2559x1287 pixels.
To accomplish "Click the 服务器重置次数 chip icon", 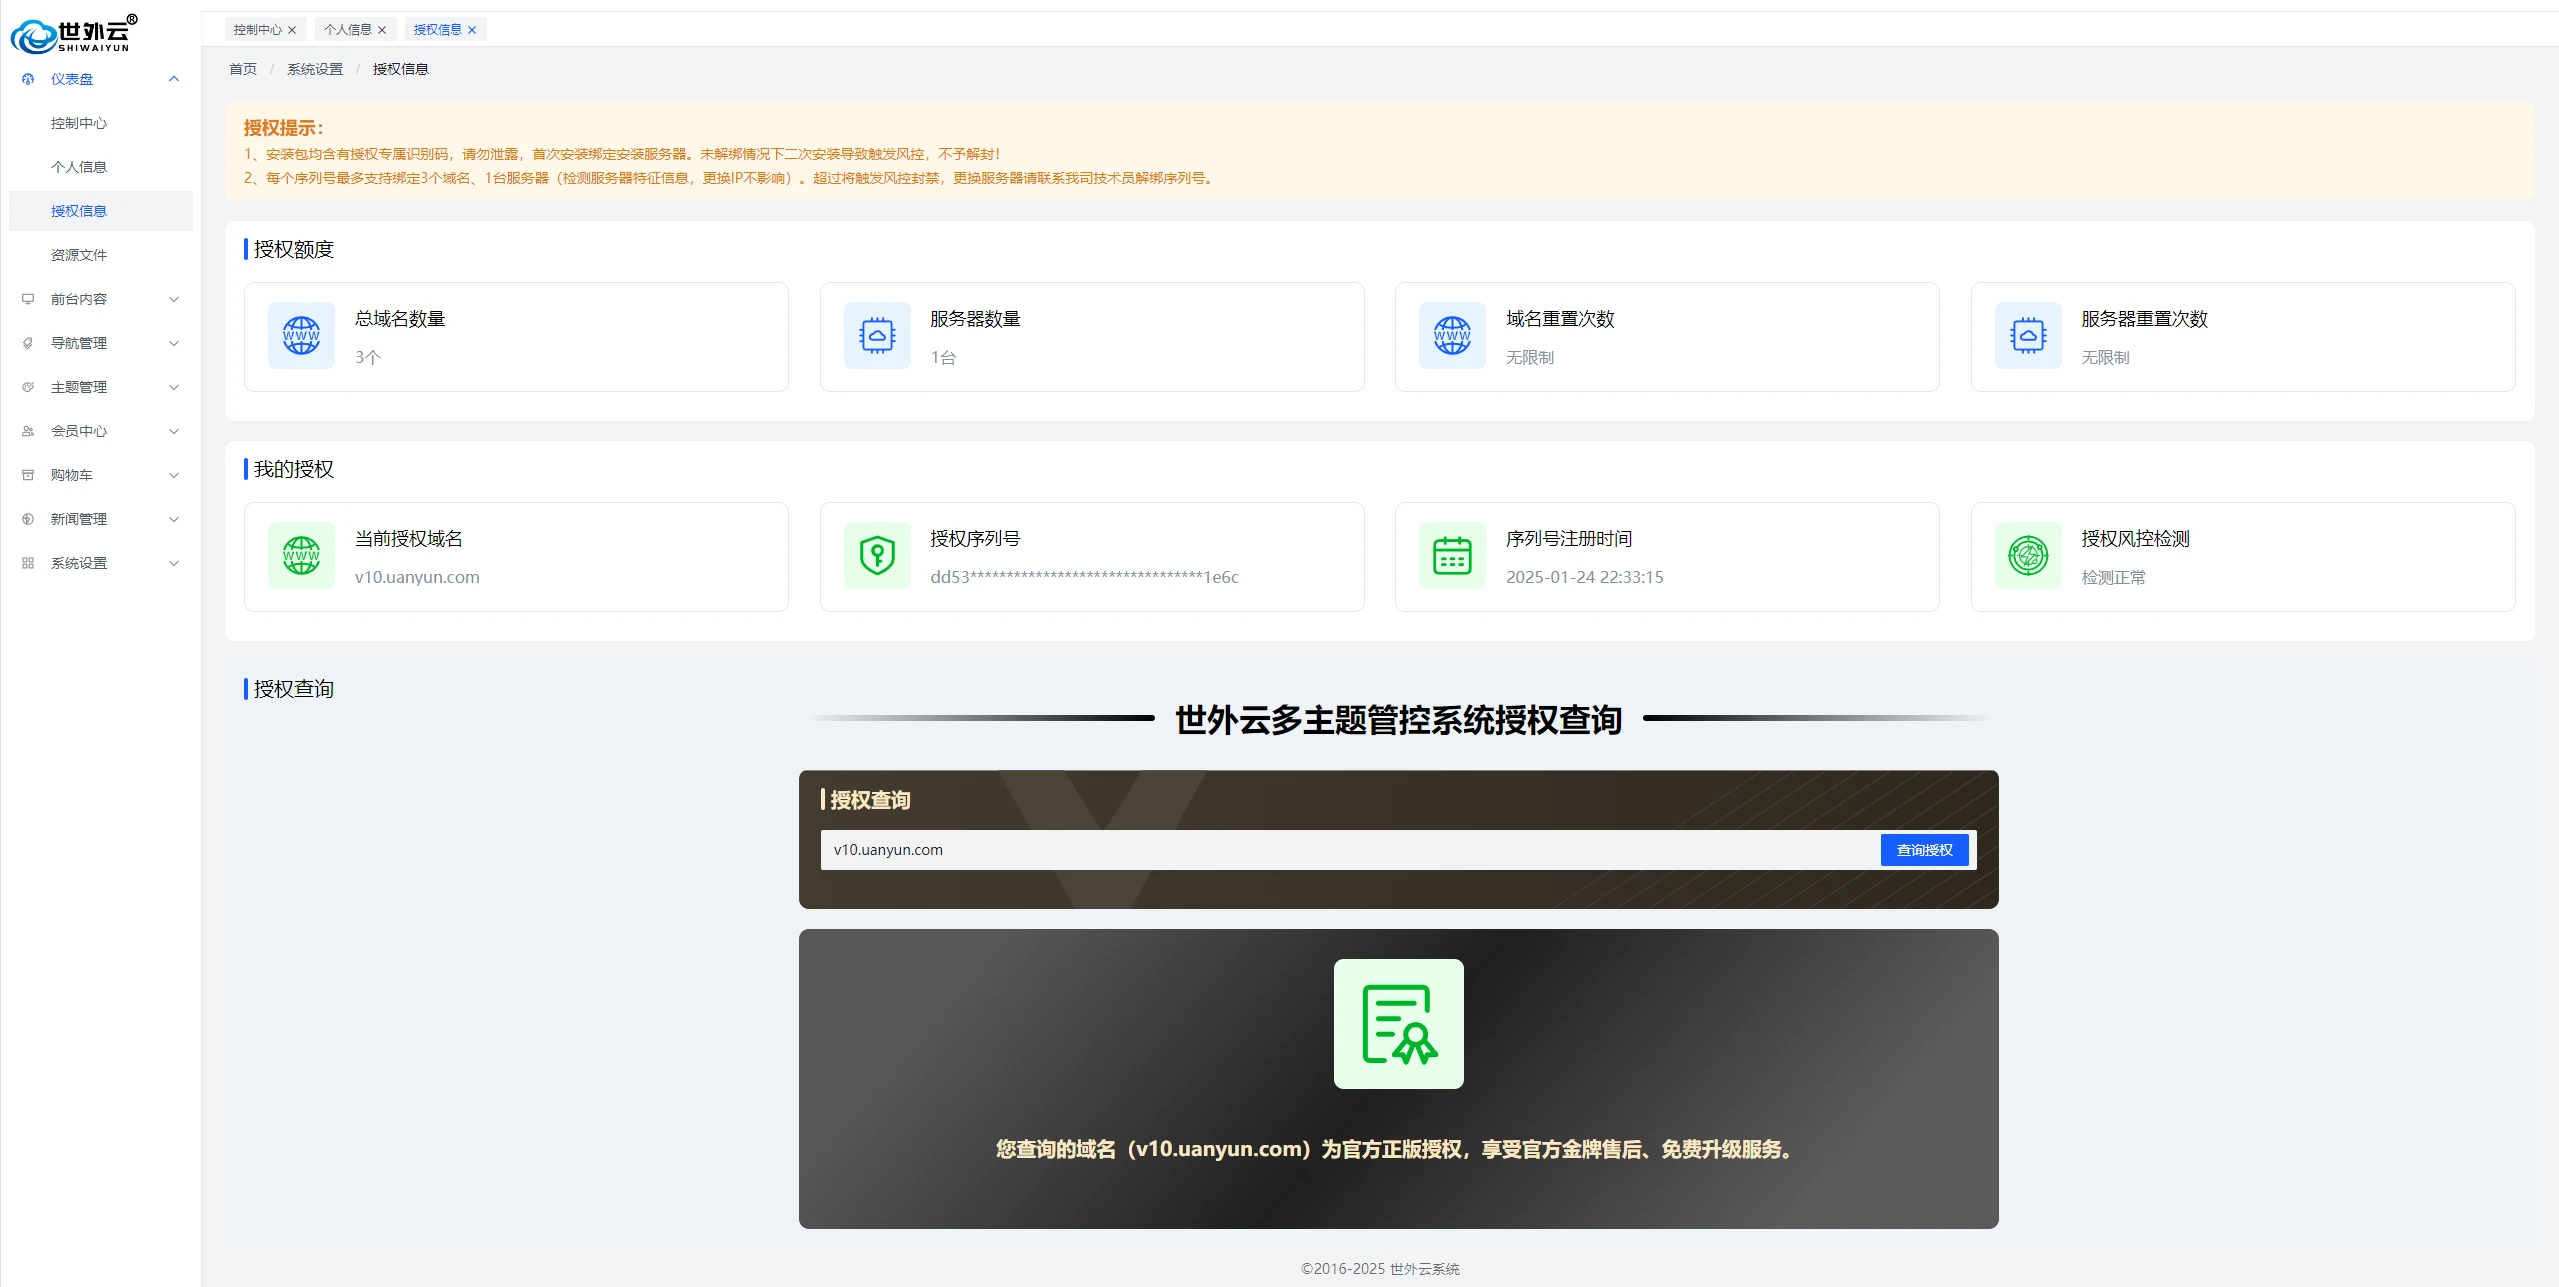I will (x=2028, y=336).
